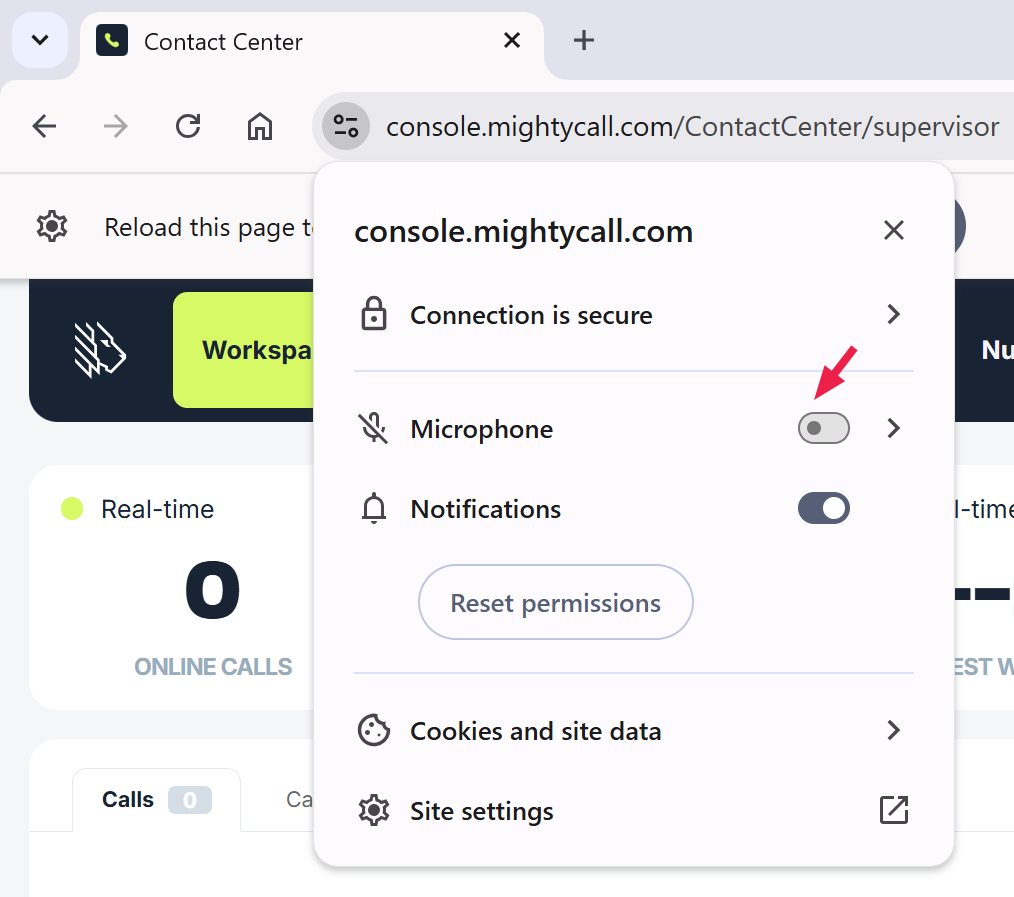Click the cookie icon in popup
The width and height of the screenshot is (1014, 897).
coord(374,731)
